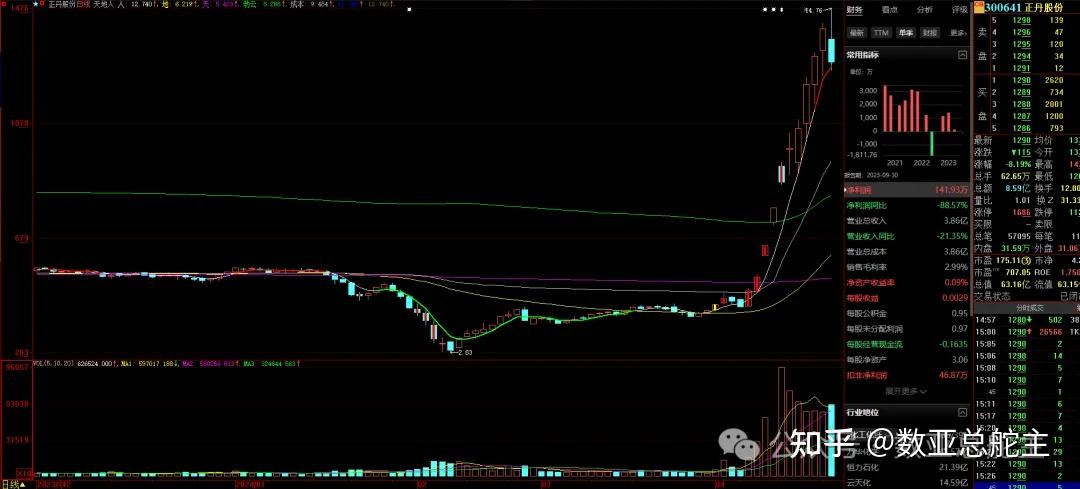Select the 最新 report period toggle
1080x489 pixels.
[x=857, y=32]
